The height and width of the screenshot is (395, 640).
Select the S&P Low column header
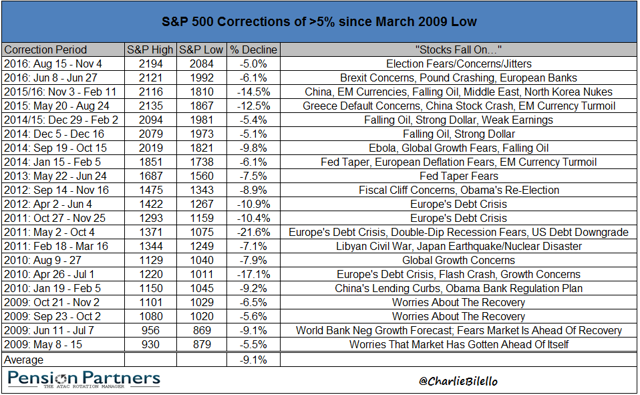tap(201, 50)
